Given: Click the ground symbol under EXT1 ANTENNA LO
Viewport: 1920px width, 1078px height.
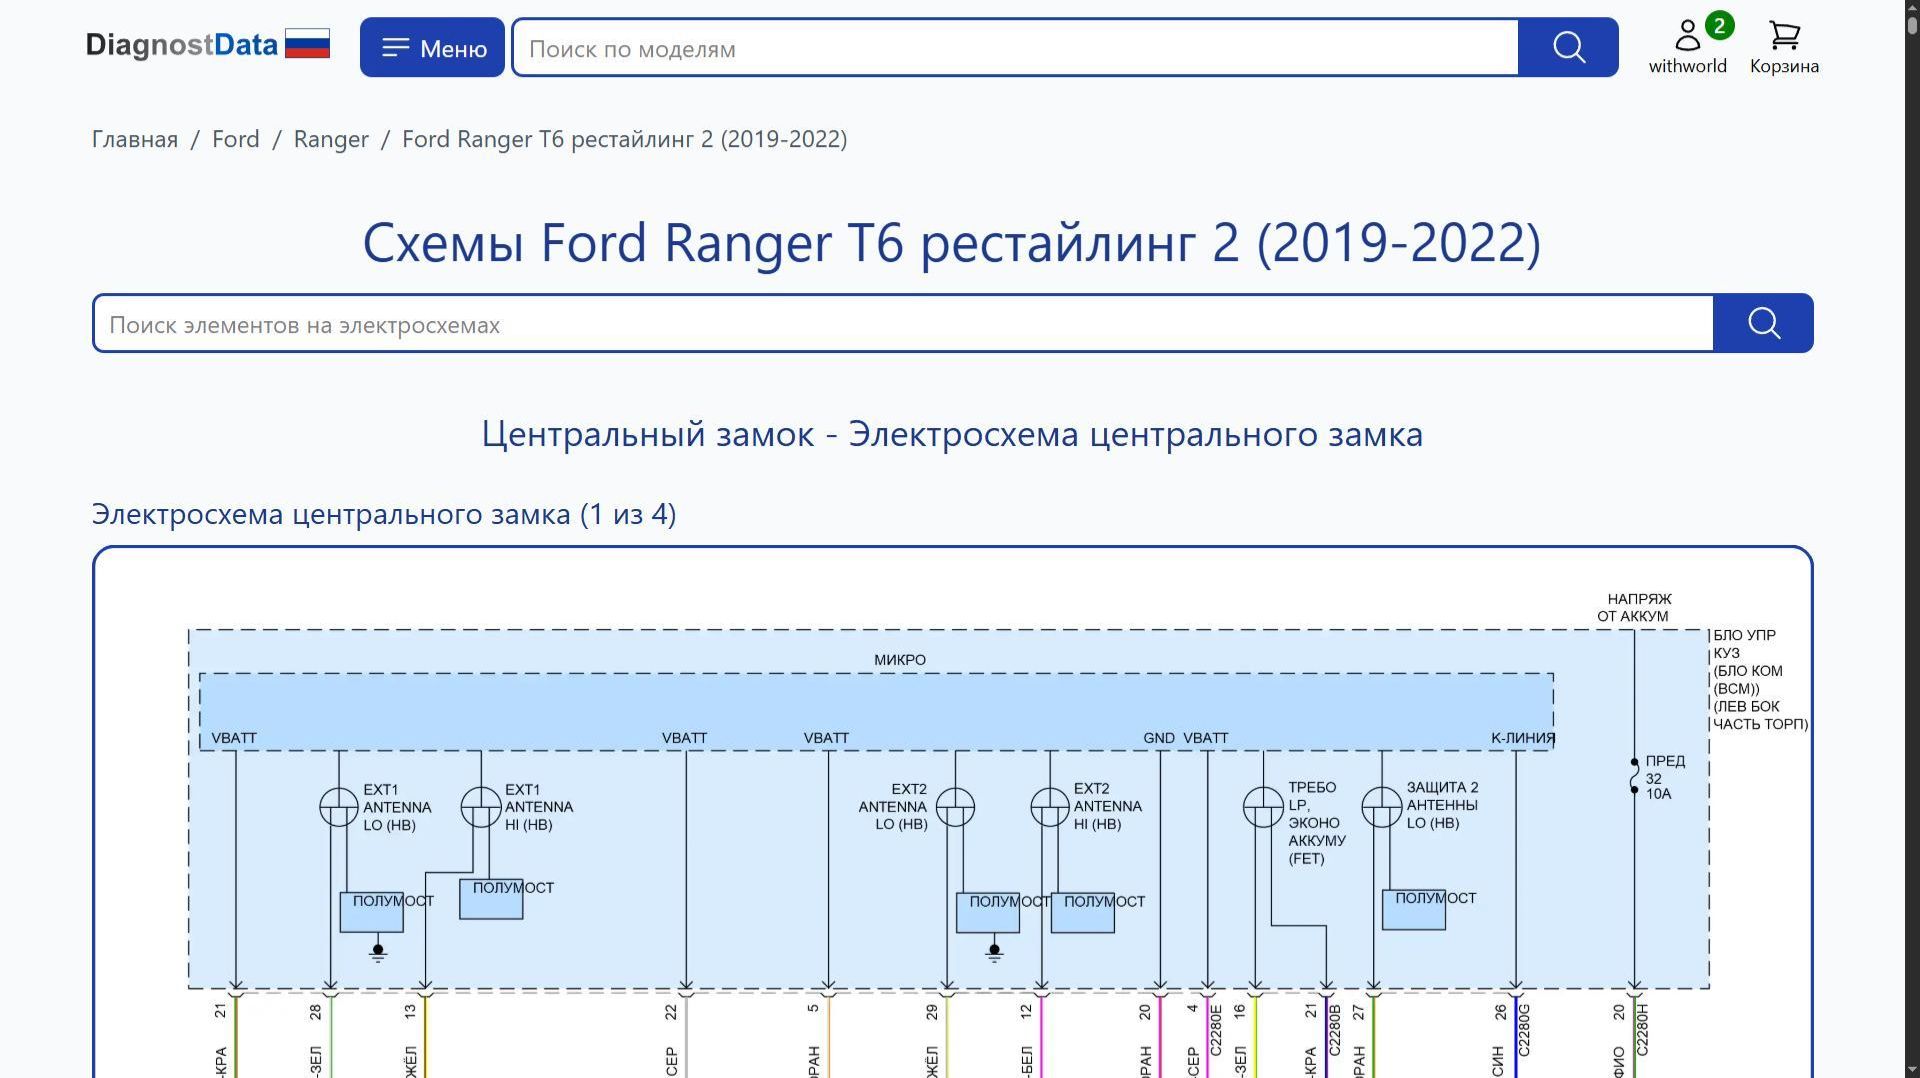Looking at the screenshot, I should coord(378,952).
